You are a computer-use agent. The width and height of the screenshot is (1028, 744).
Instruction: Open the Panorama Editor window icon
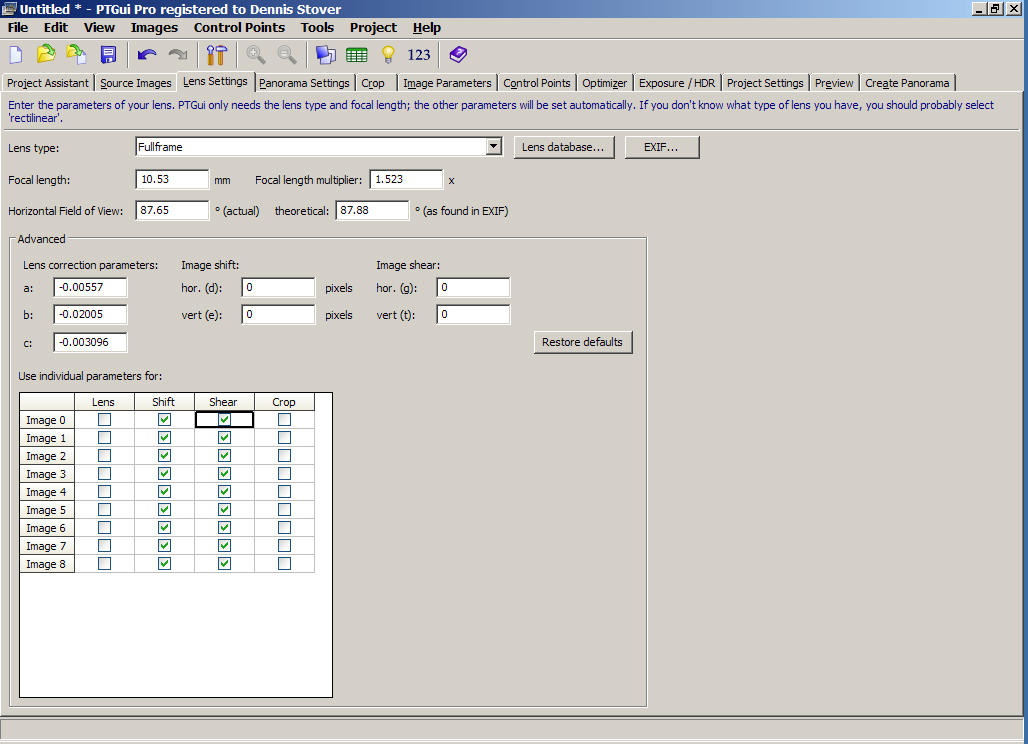326,54
